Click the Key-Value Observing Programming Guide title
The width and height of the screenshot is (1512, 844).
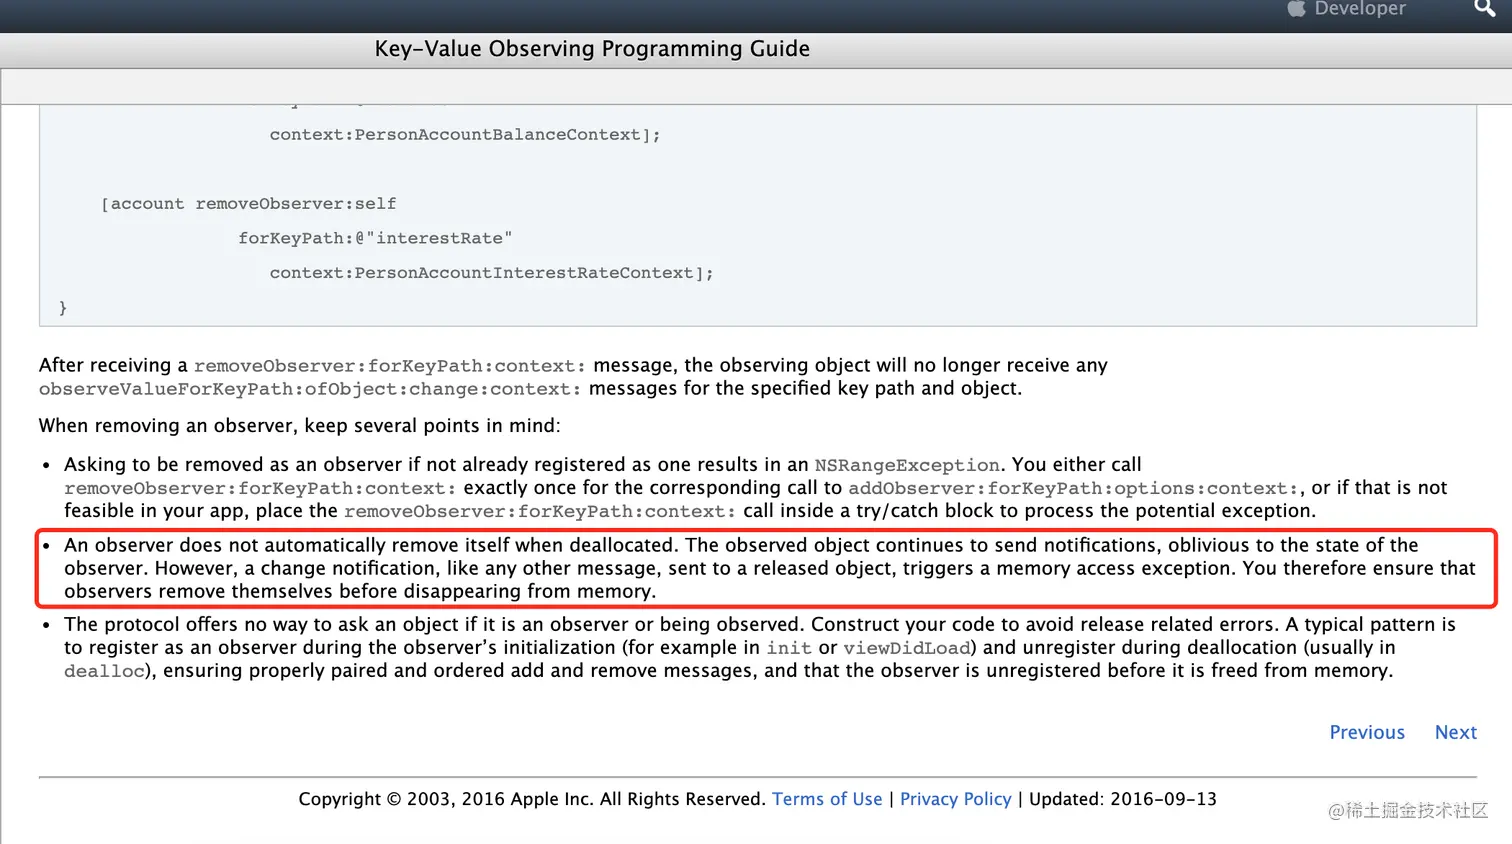tap(592, 49)
